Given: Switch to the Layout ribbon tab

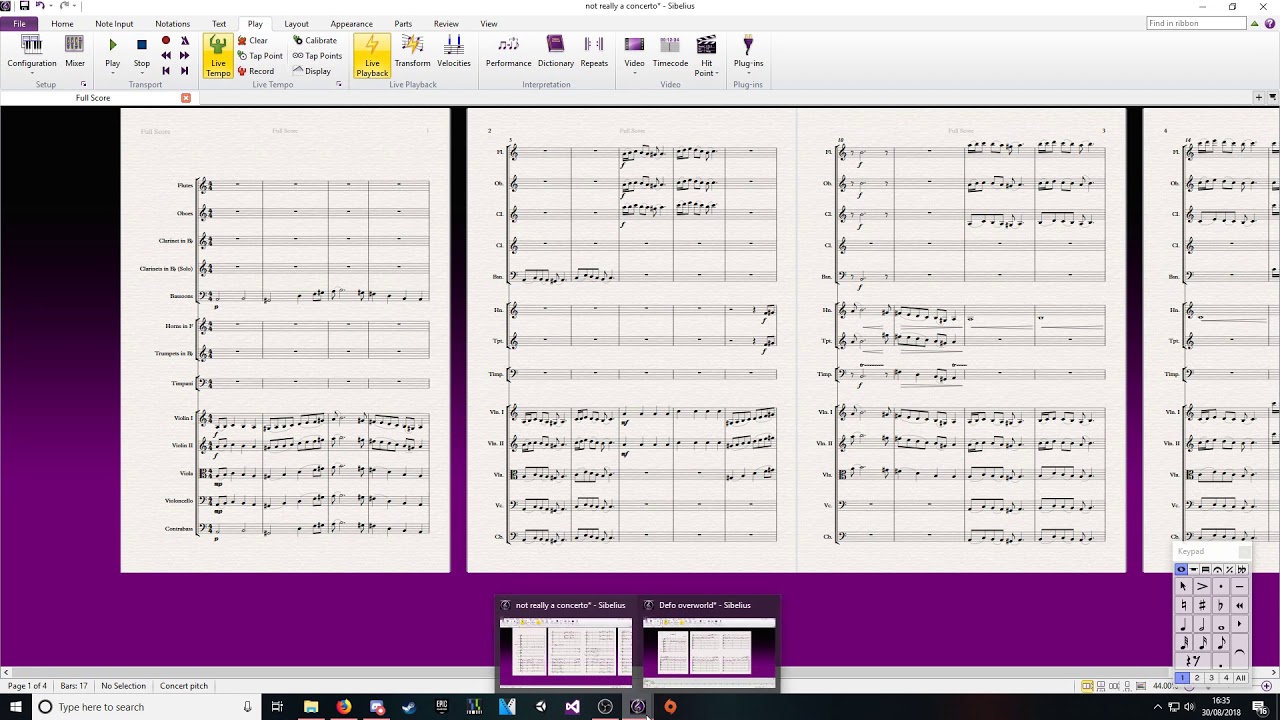Looking at the screenshot, I should coord(296,24).
